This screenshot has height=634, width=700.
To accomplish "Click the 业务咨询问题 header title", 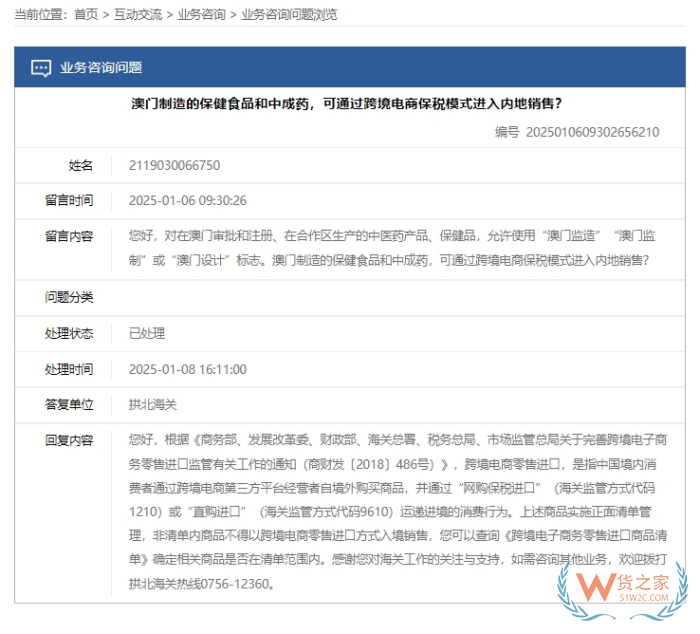I will [101, 68].
